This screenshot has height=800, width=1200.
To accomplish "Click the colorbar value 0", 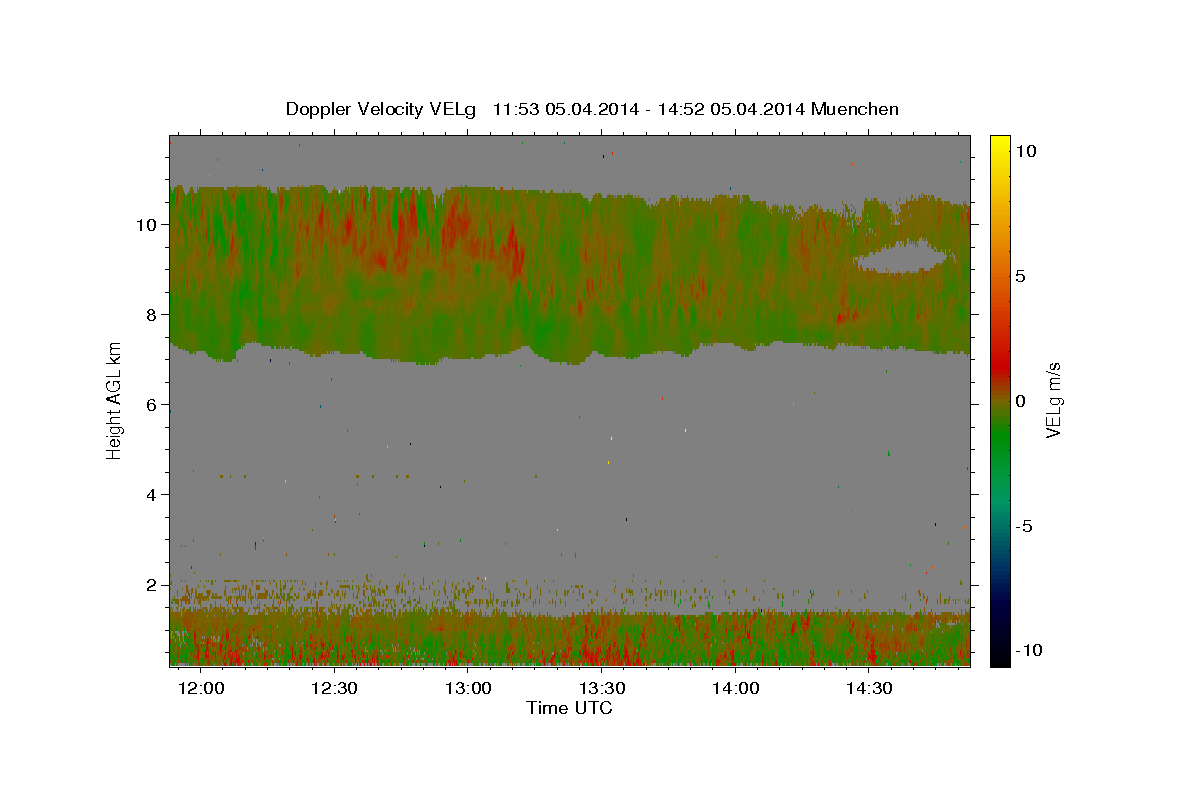I will [x=1021, y=401].
